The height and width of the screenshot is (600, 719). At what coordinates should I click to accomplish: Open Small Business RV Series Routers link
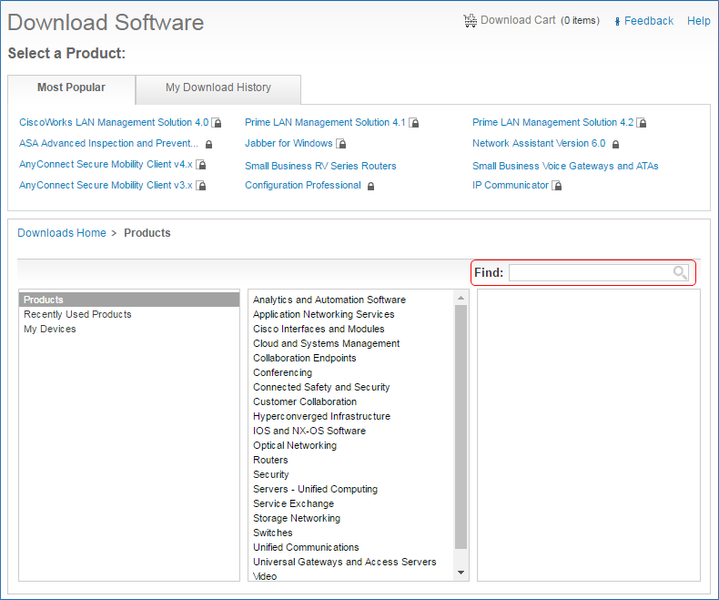point(321,166)
